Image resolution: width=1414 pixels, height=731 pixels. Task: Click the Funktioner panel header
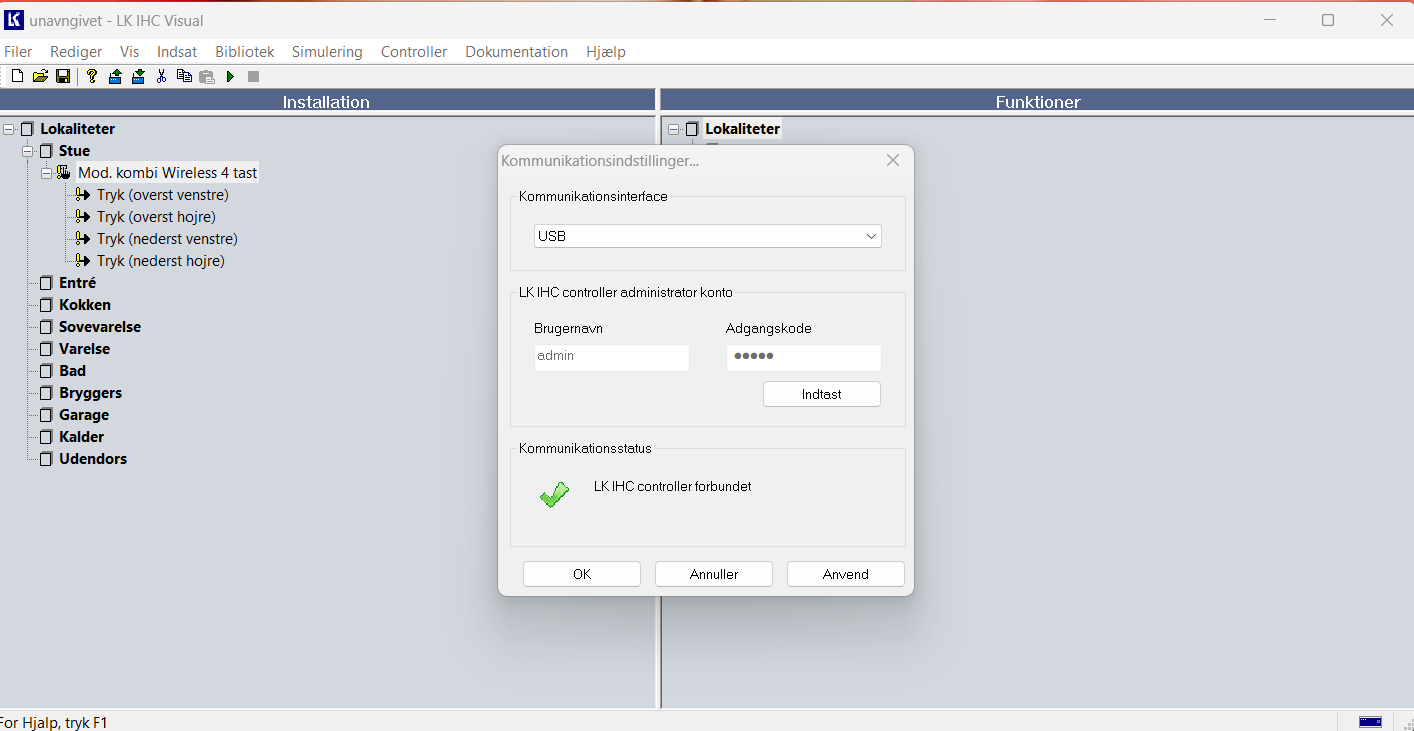1038,102
